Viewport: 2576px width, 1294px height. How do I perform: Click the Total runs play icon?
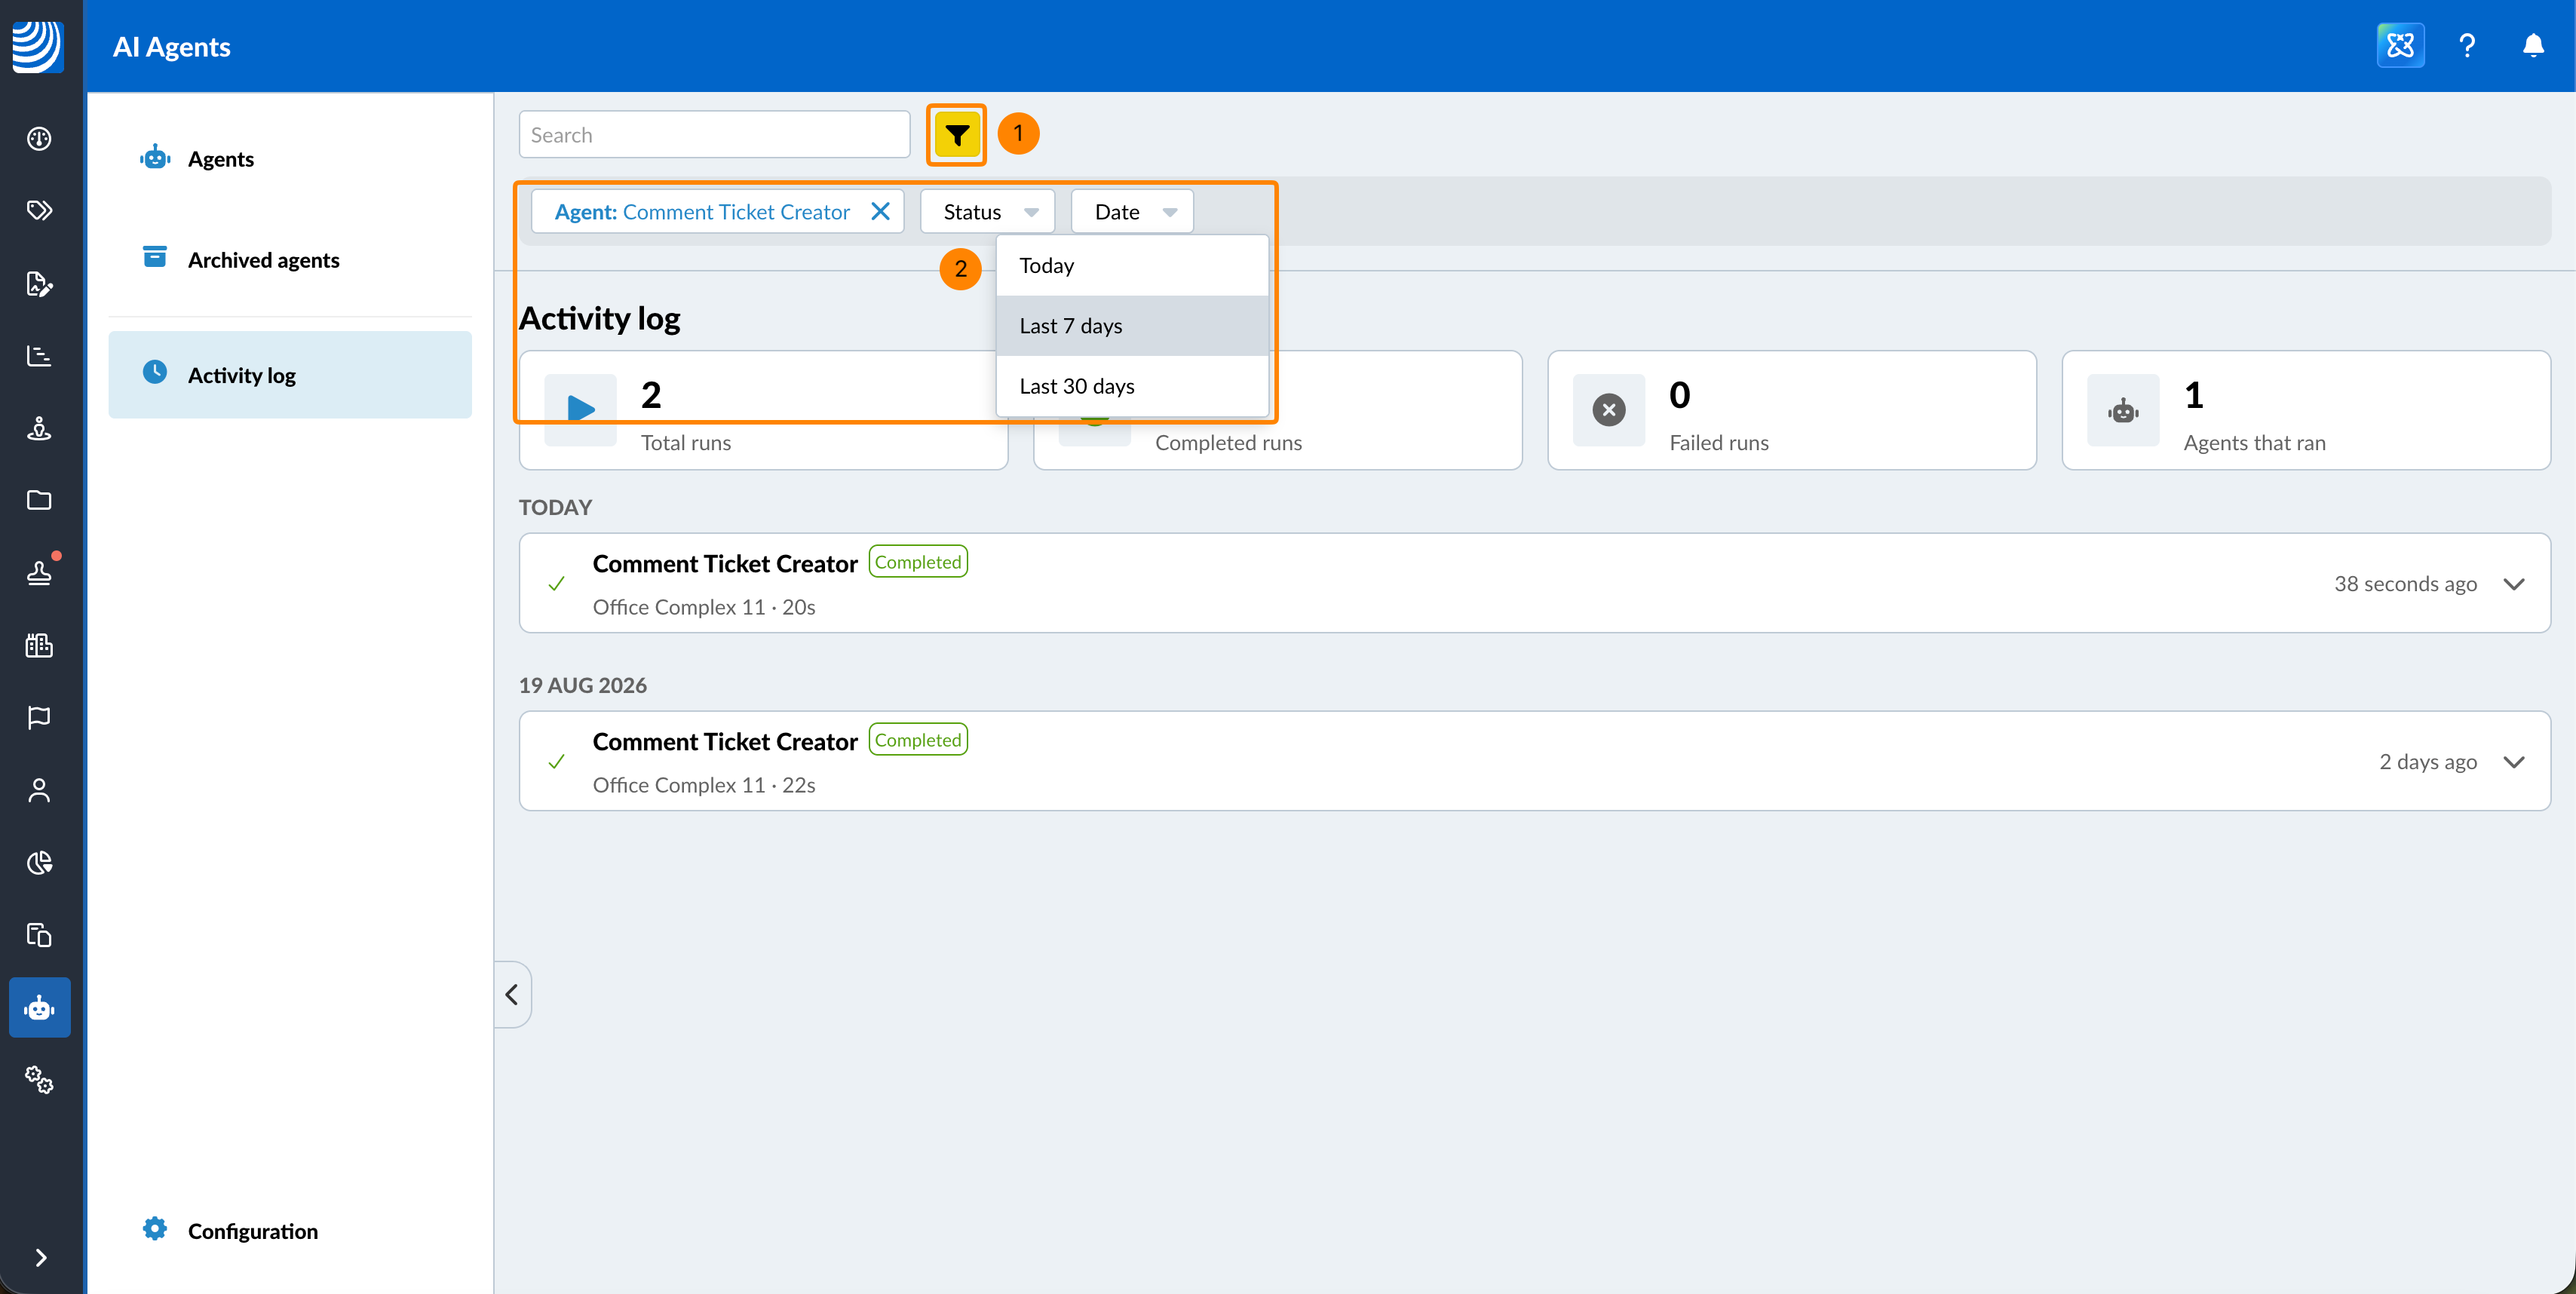pos(580,410)
